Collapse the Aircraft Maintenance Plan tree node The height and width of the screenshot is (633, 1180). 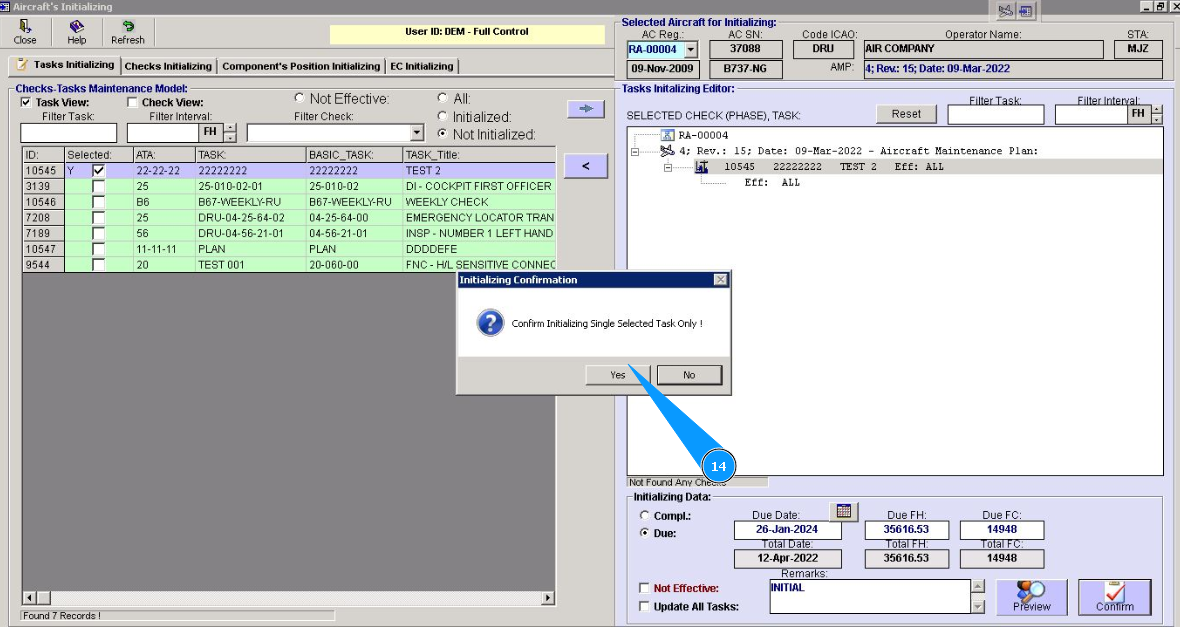(634, 151)
